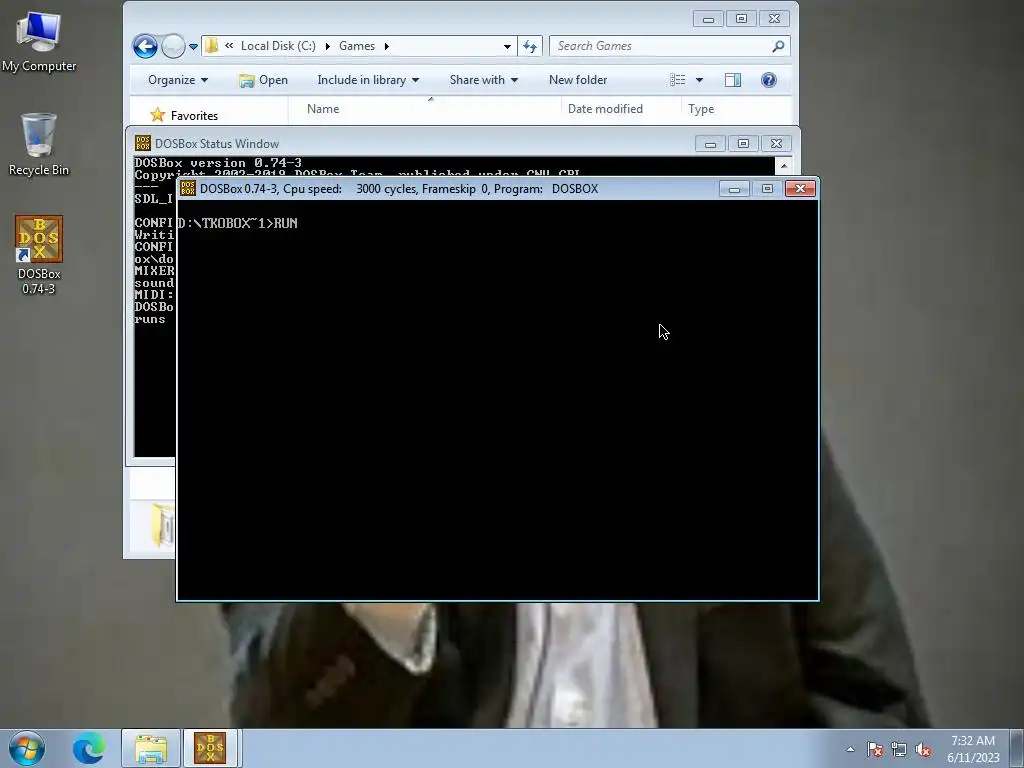Toggle the preview pane icon

733,80
